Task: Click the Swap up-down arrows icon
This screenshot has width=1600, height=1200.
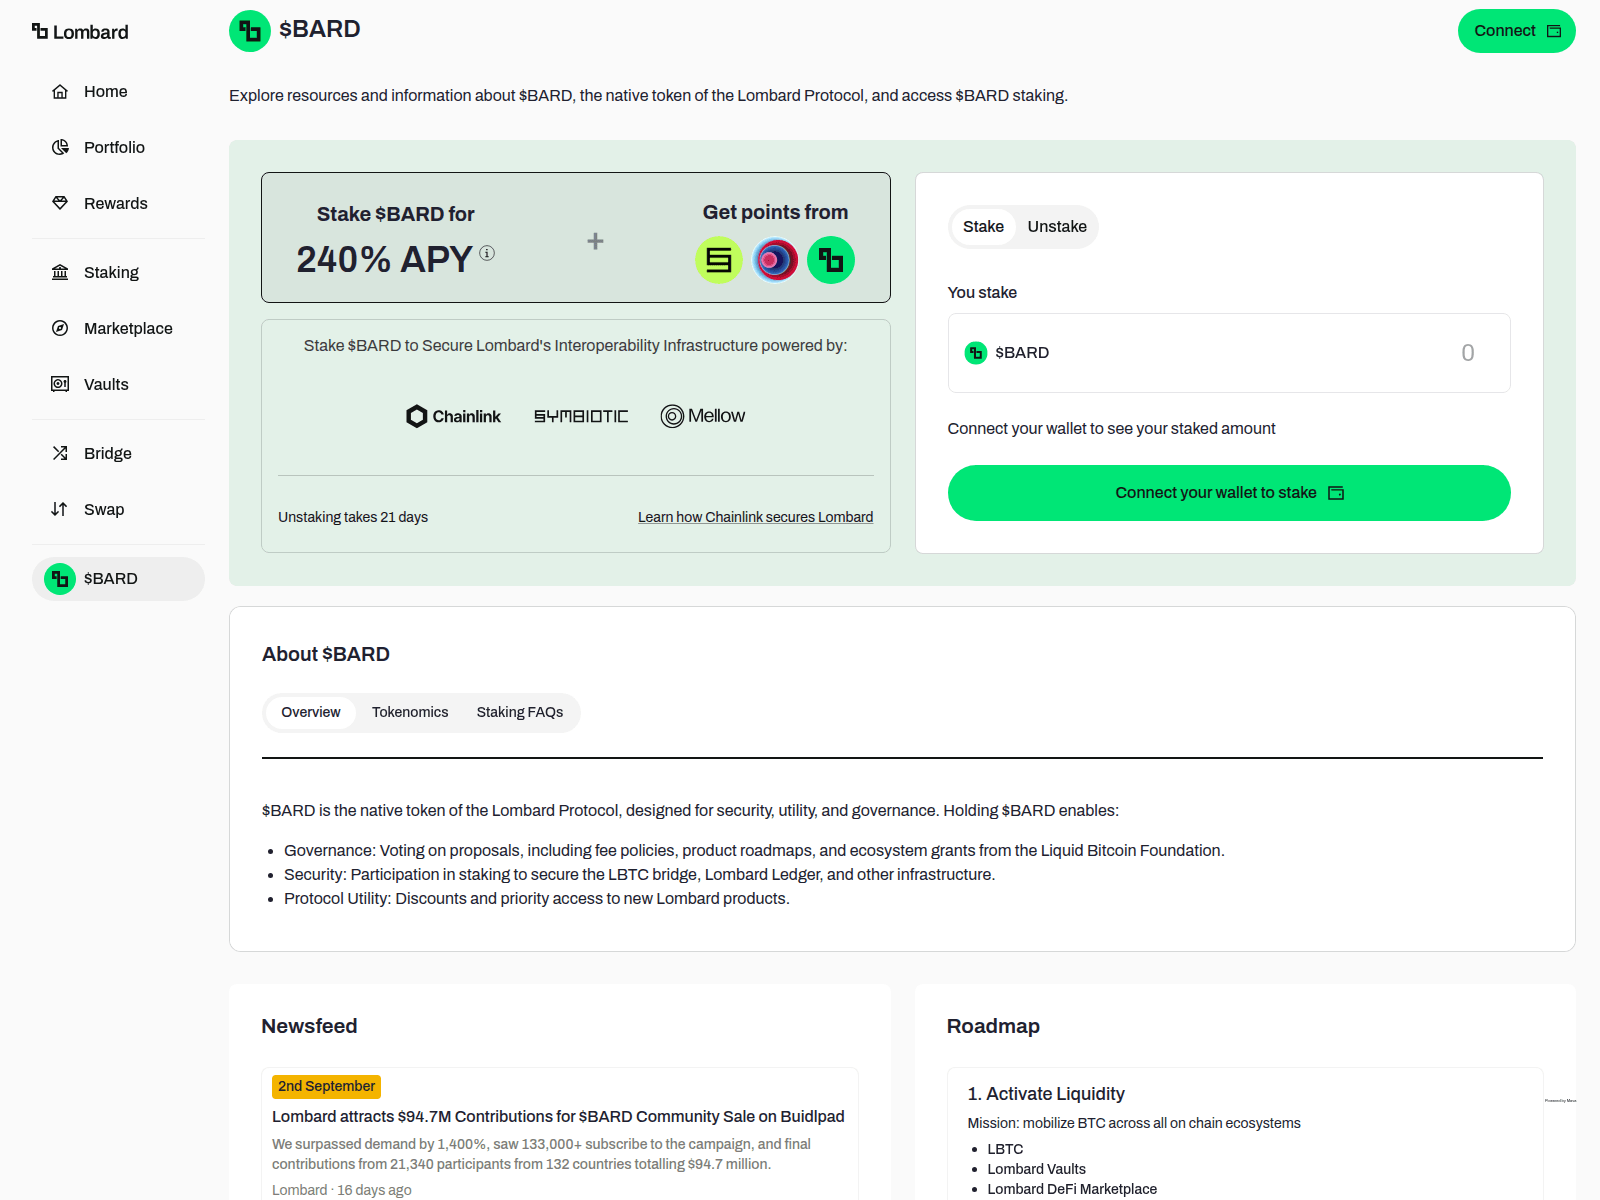Action: [x=60, y=509]
